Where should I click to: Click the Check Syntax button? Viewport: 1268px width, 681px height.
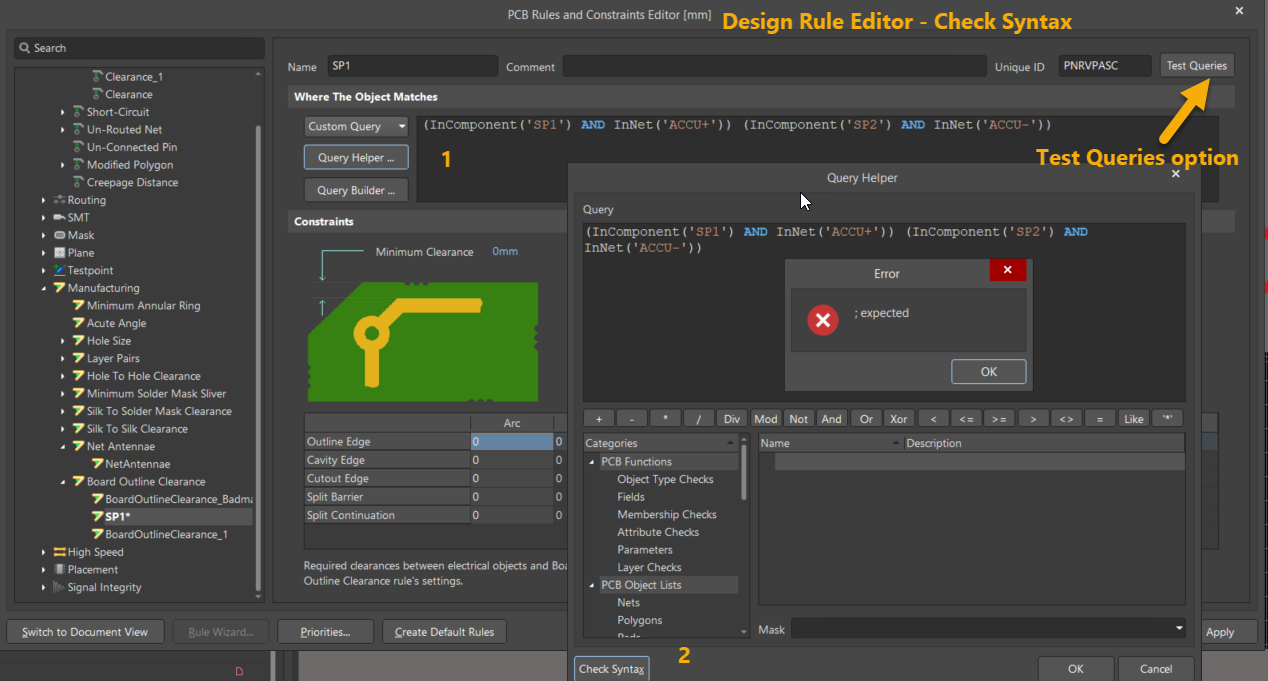pos(612,669)
